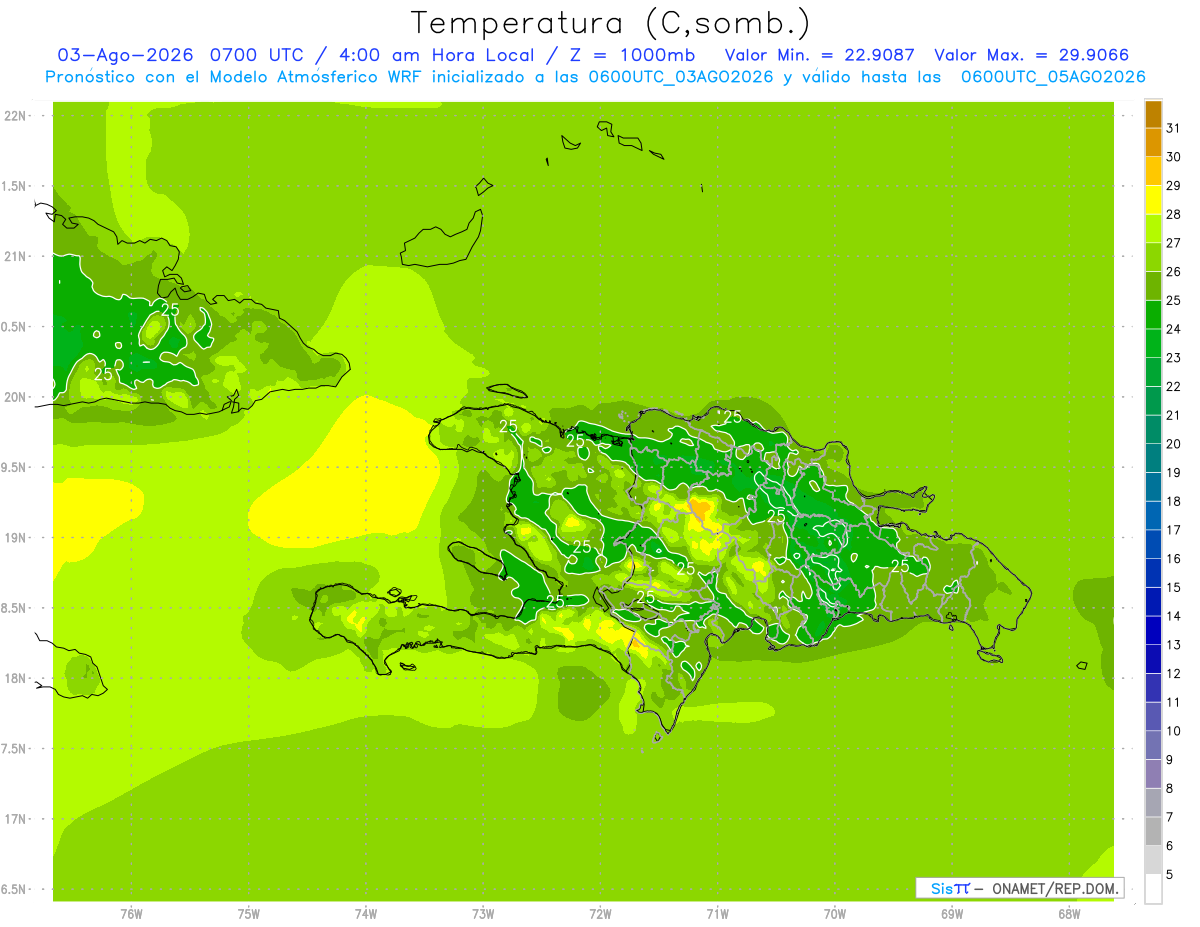
Task: Click the Temperatura (C,somb.) title
Action: (610, 22)
